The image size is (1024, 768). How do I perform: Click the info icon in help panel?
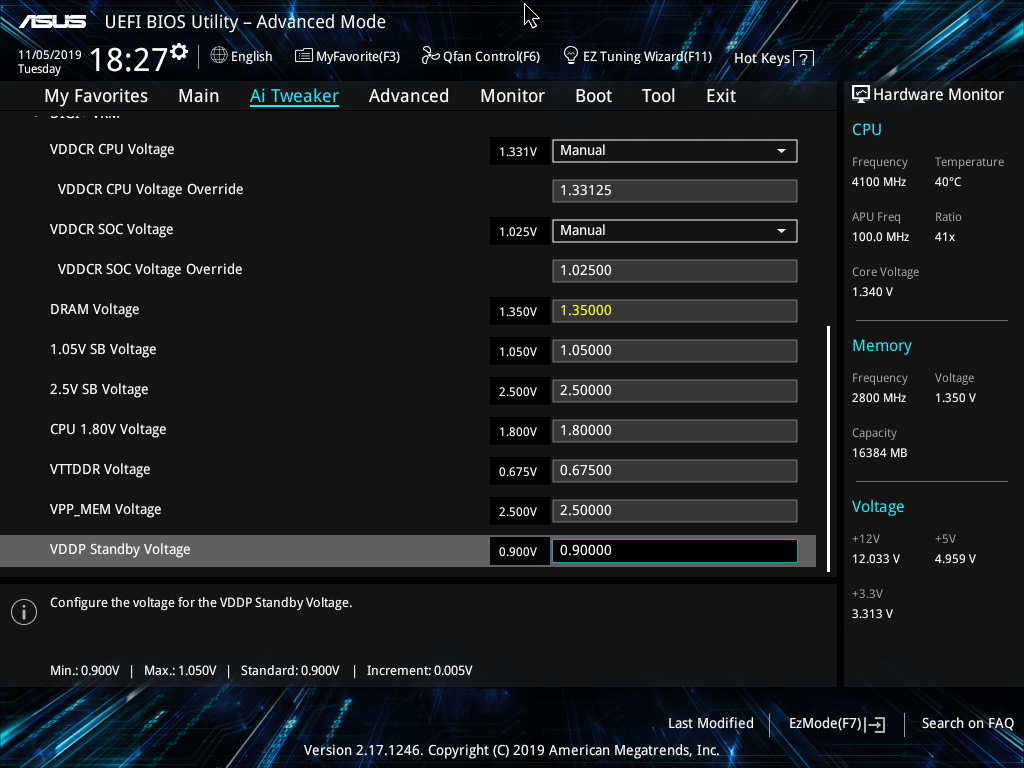pos(24,612)
